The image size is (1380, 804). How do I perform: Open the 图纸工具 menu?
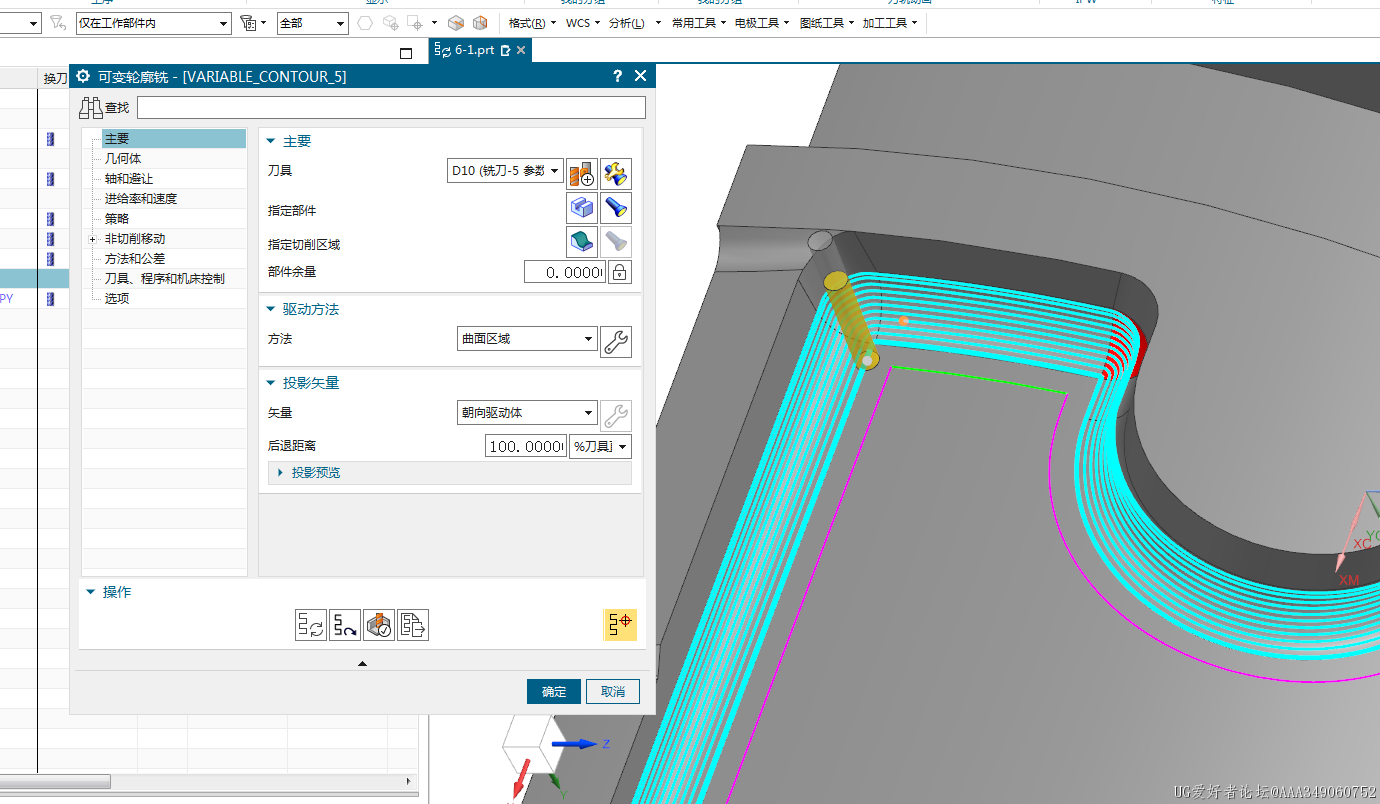[826, 23]
